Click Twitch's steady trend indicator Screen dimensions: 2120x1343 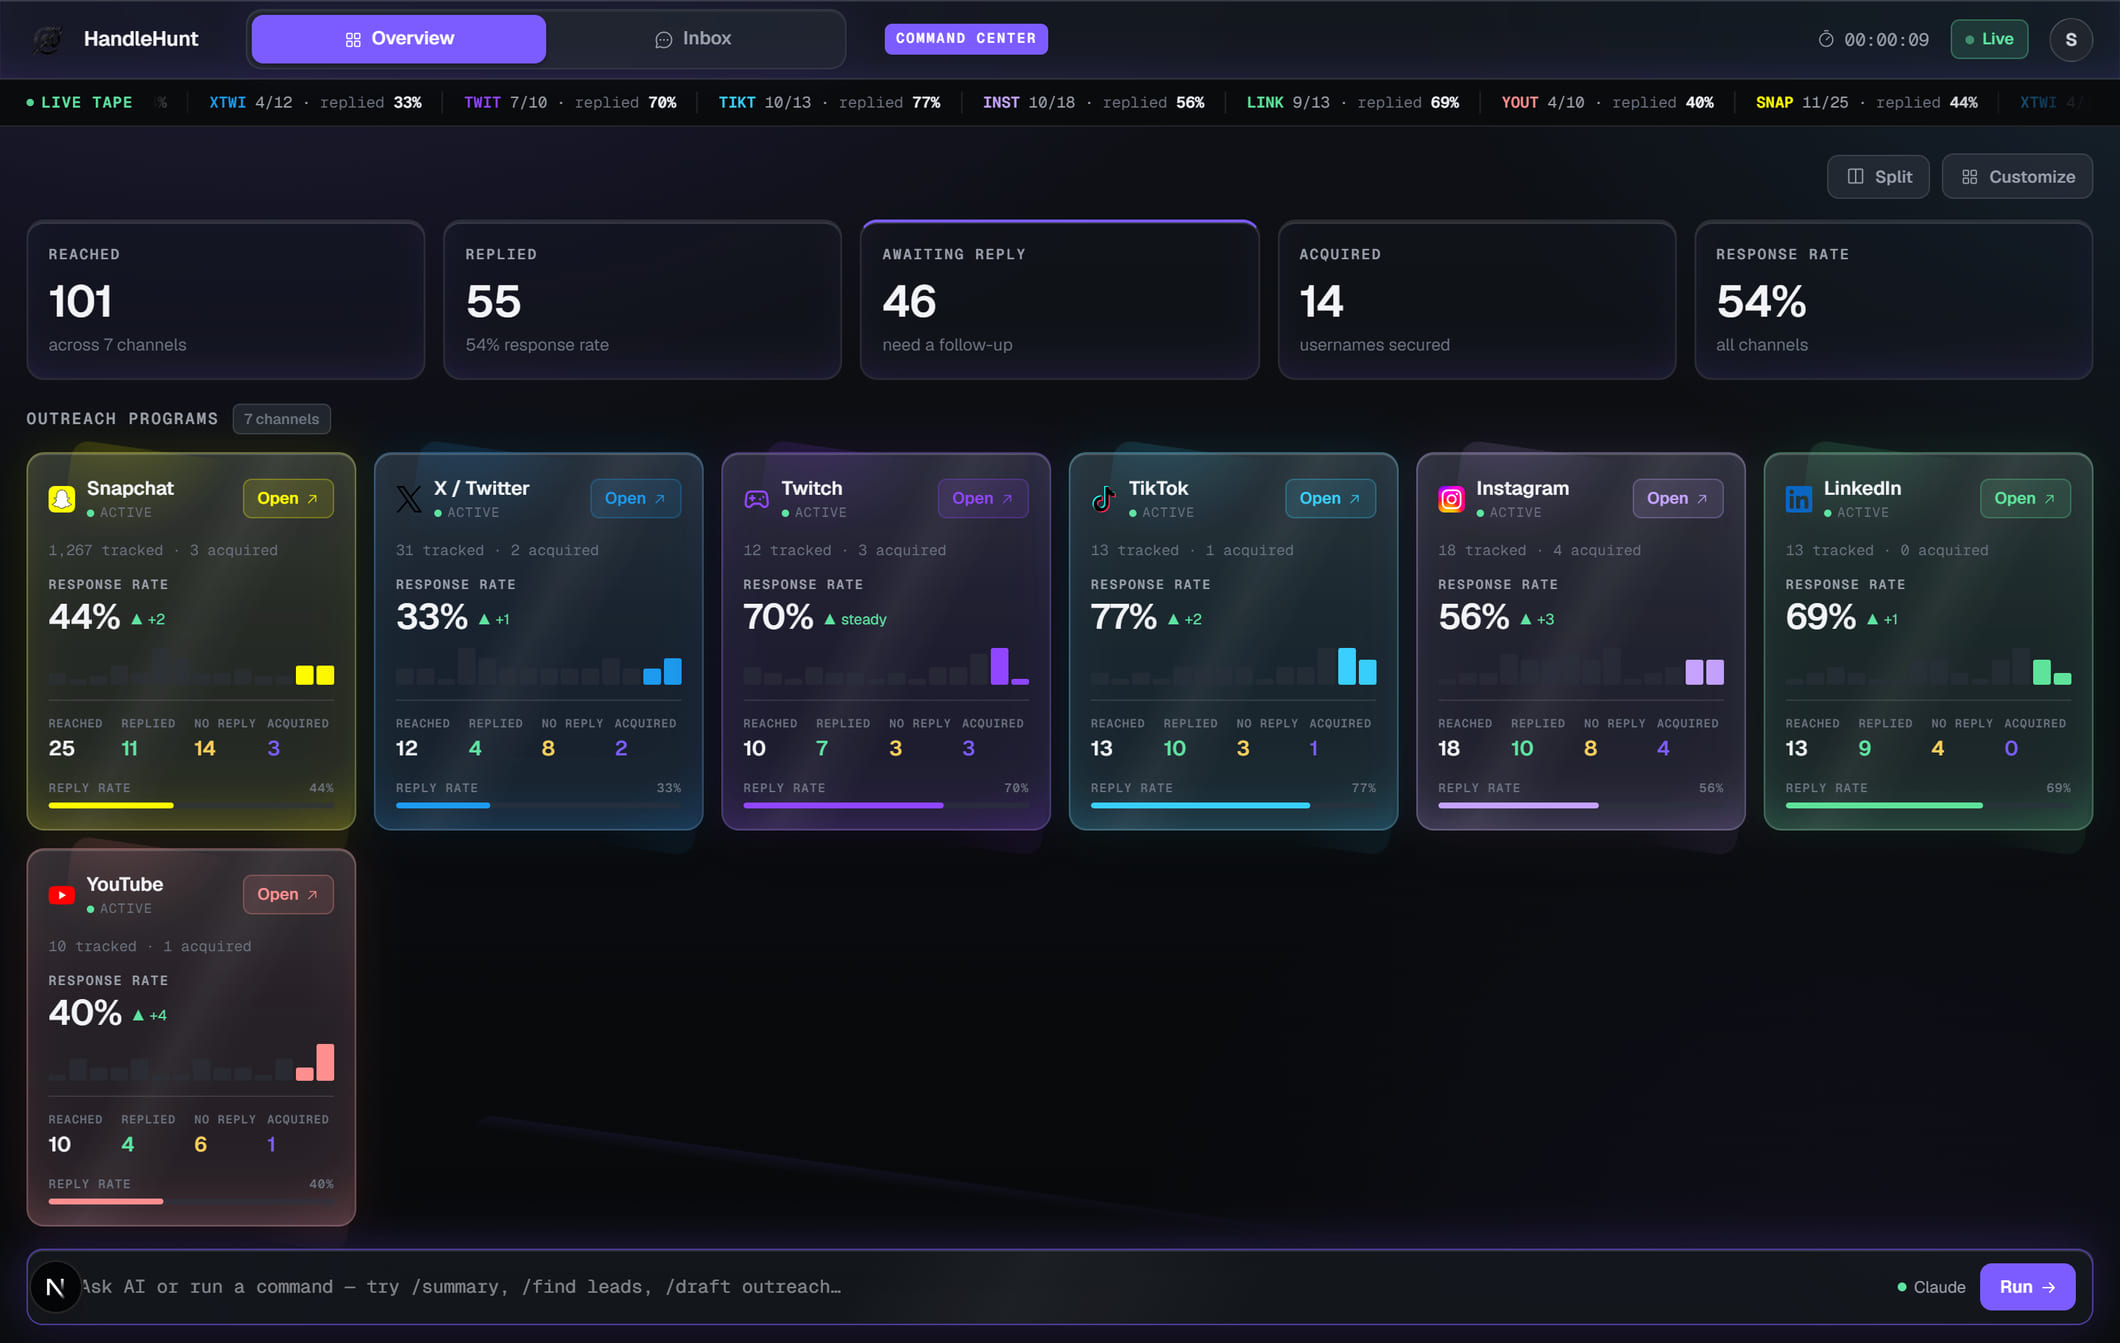855,620
